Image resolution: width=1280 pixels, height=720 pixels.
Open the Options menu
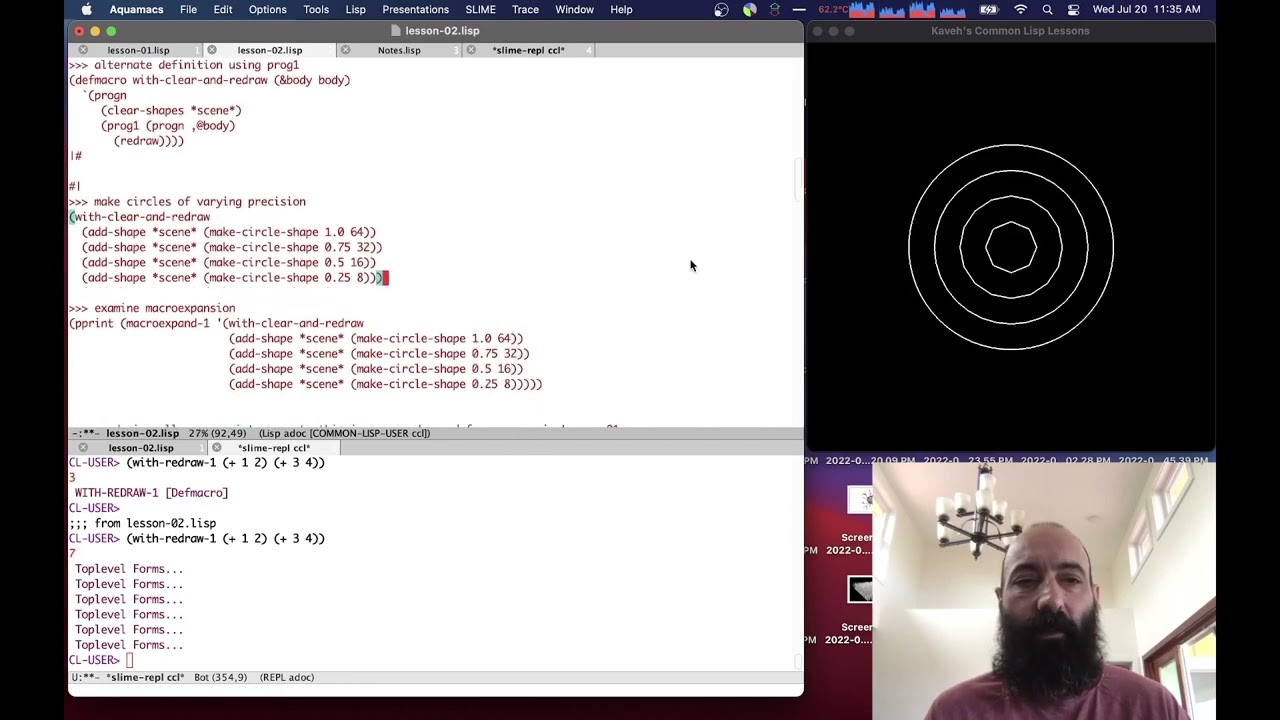point(267,10)
